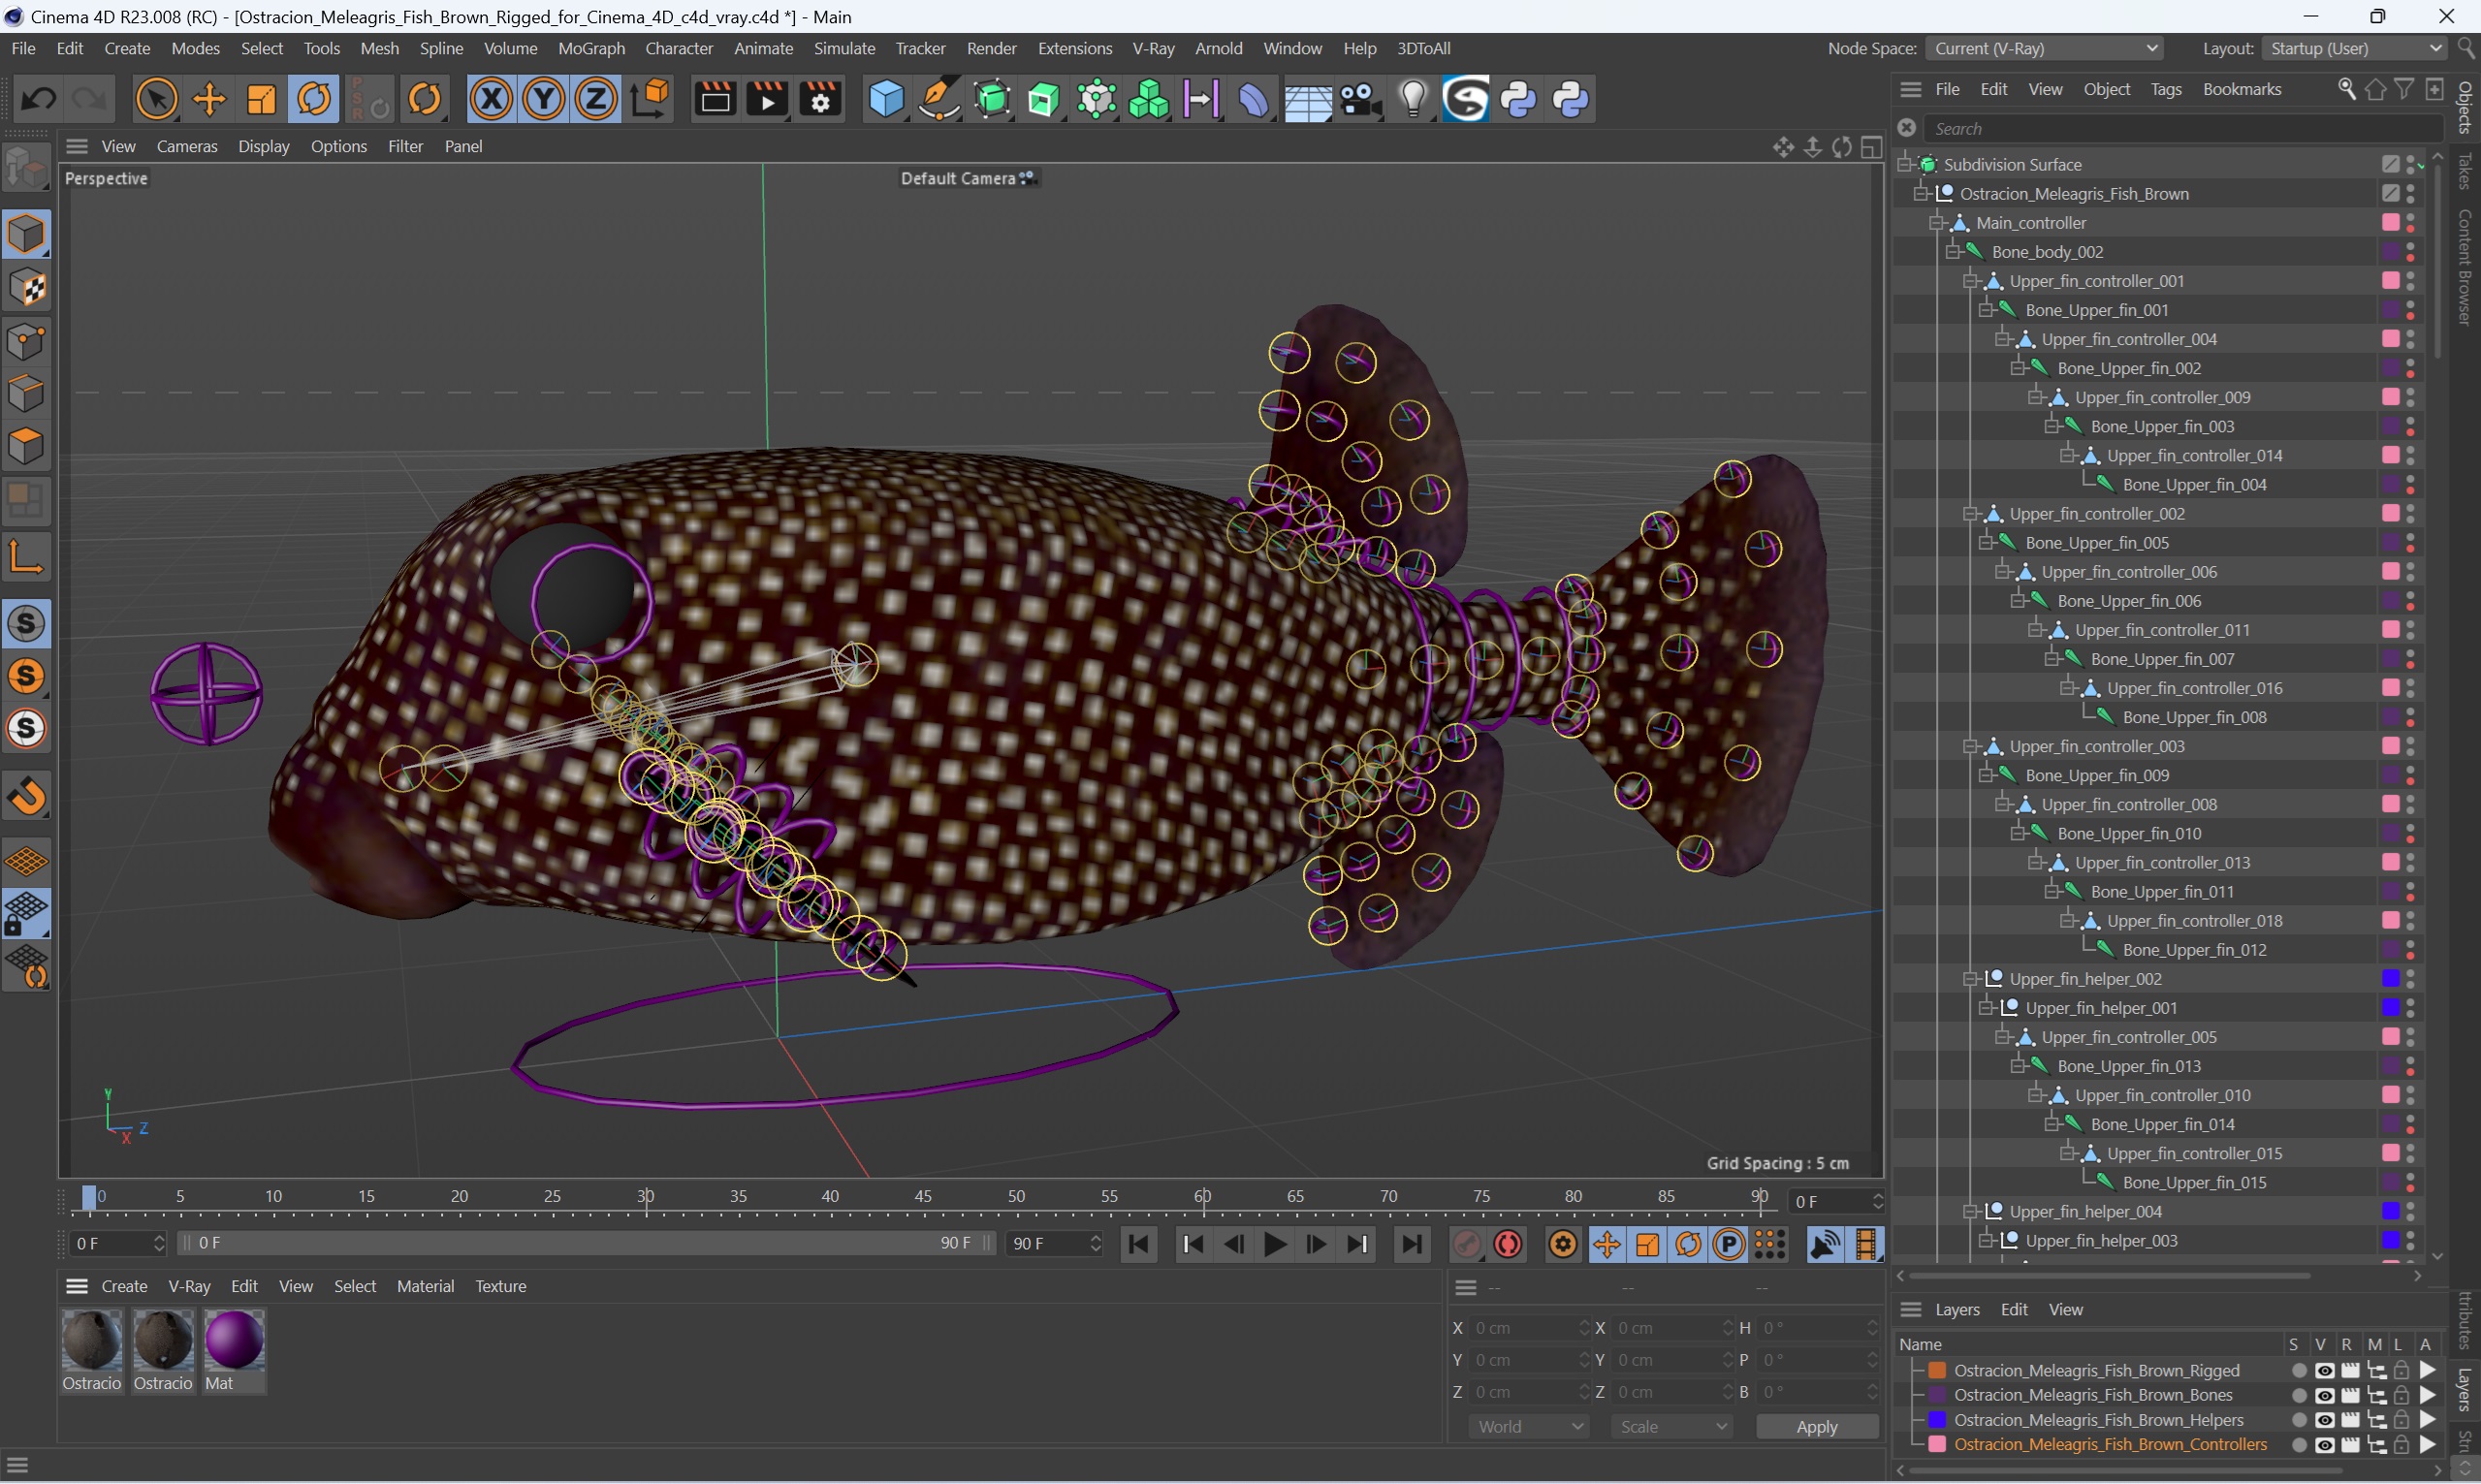Click the pink layer color of Main_controller
This screenshot has height=1484, width=2481.
pos(2389,222)
